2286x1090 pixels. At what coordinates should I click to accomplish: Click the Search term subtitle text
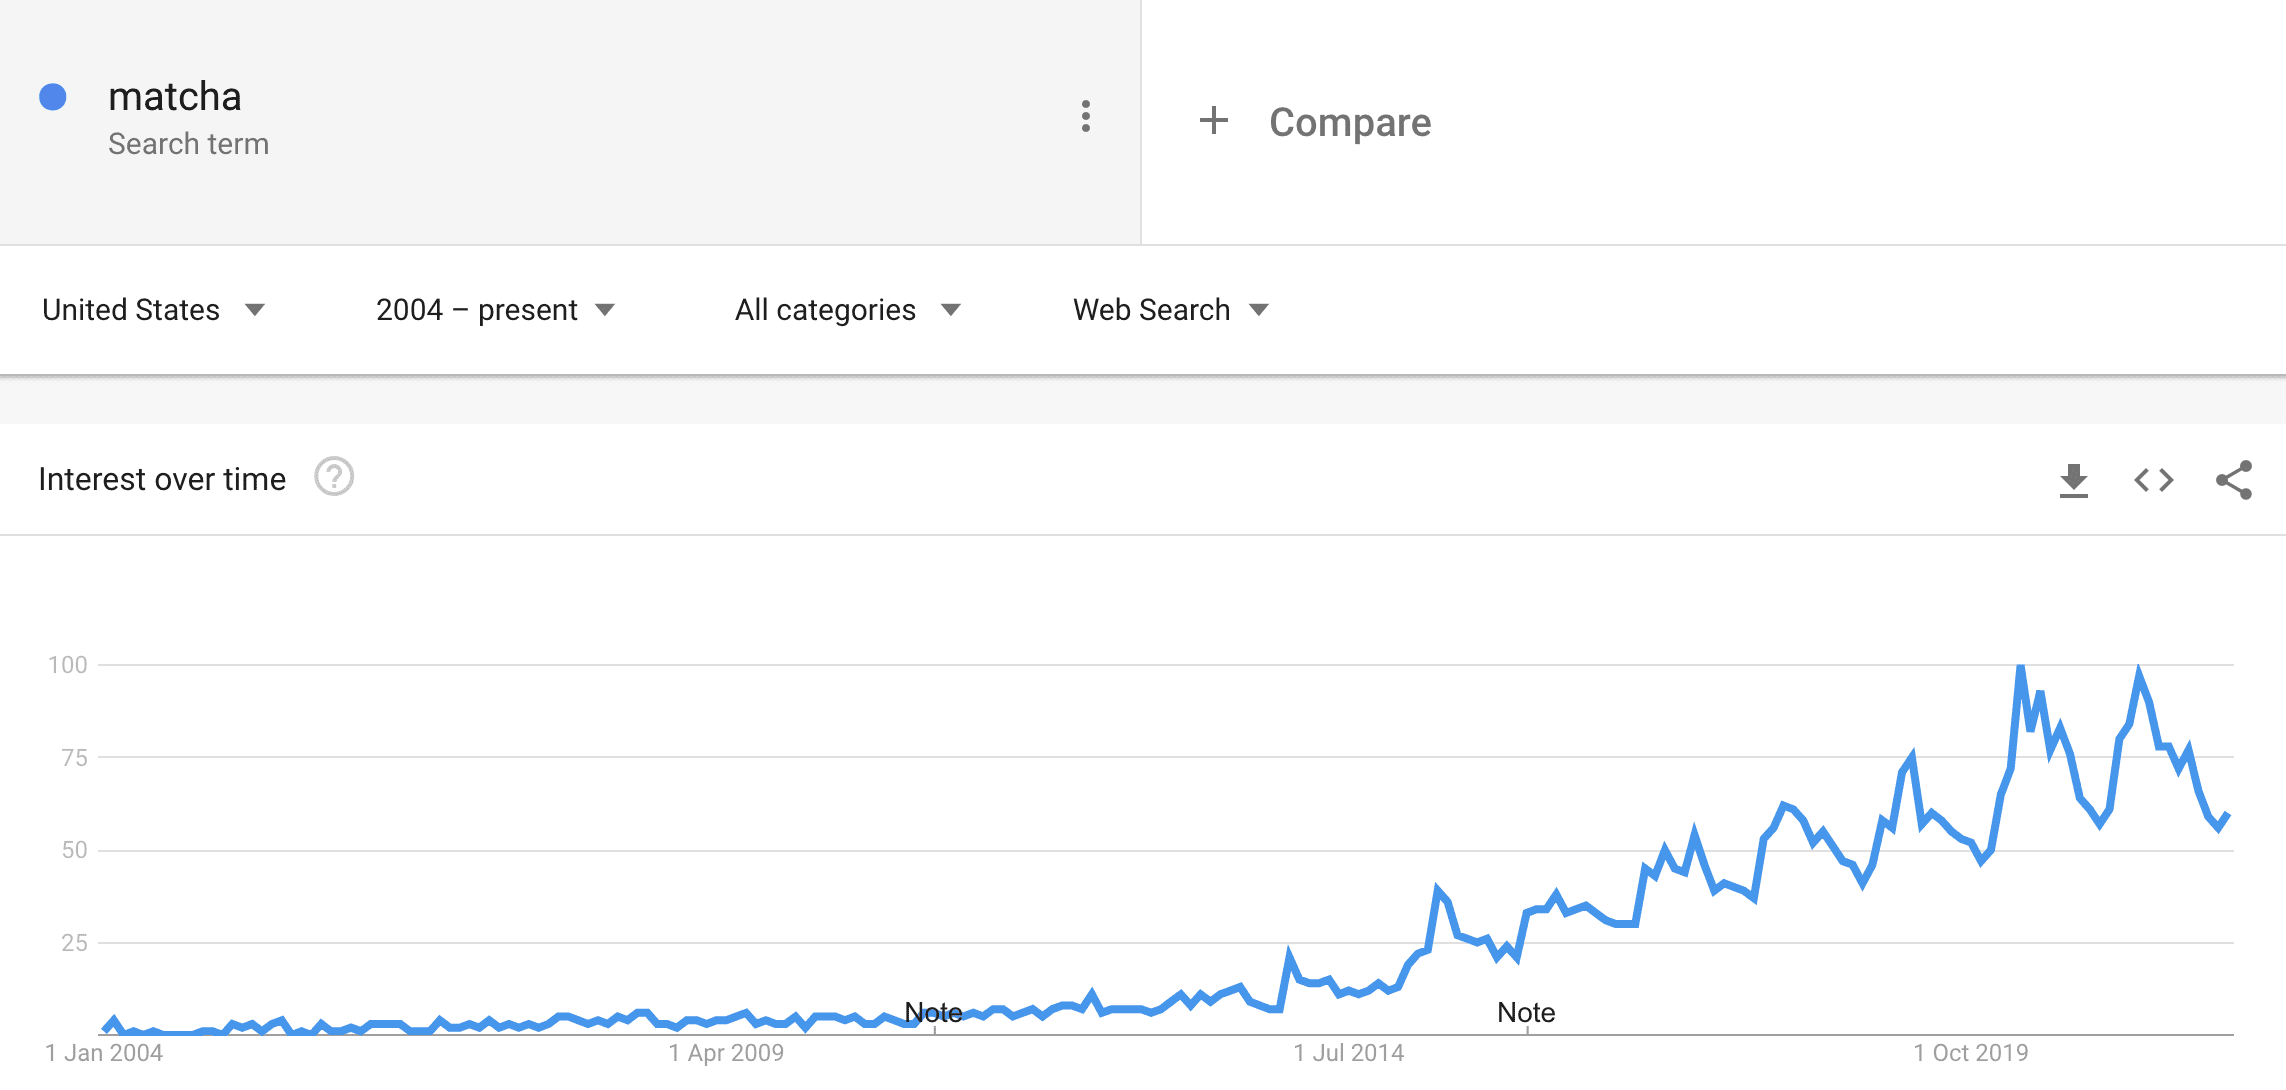(188, 144)
